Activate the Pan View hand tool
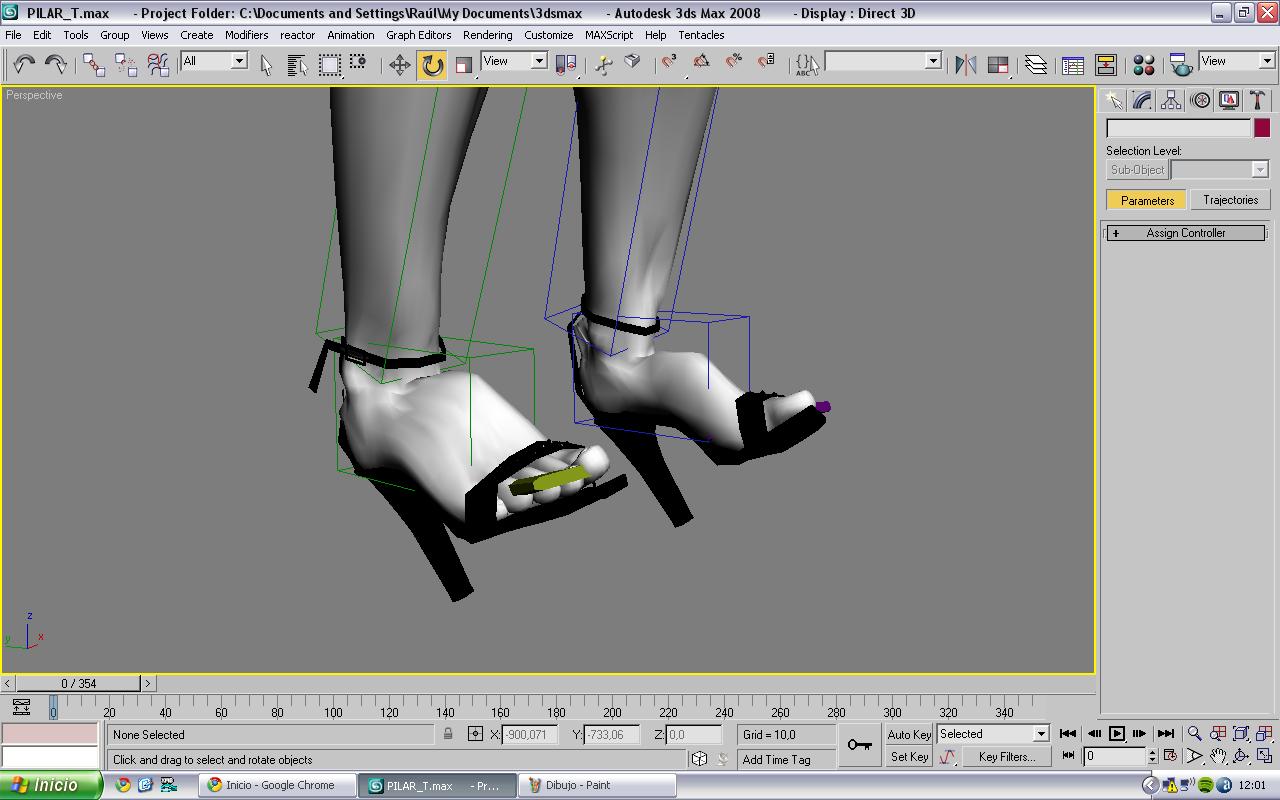Viewport: 1280px width, 800px height. [x=1217, y=757]
